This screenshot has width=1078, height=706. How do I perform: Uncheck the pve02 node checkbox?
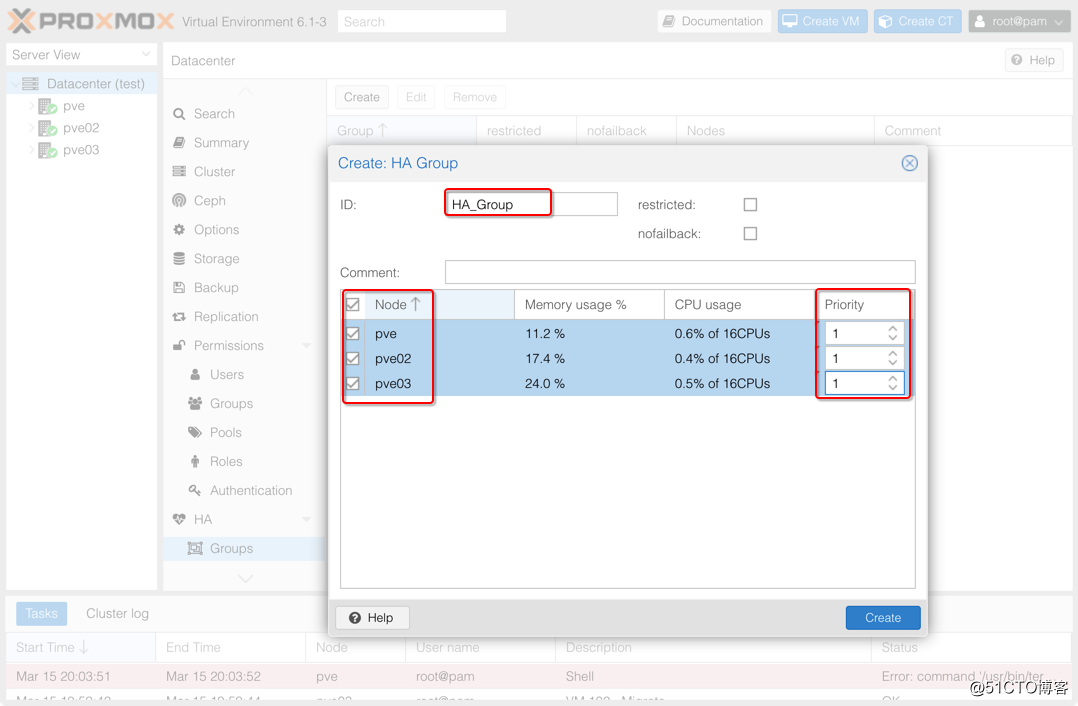[x=353, y=358]
